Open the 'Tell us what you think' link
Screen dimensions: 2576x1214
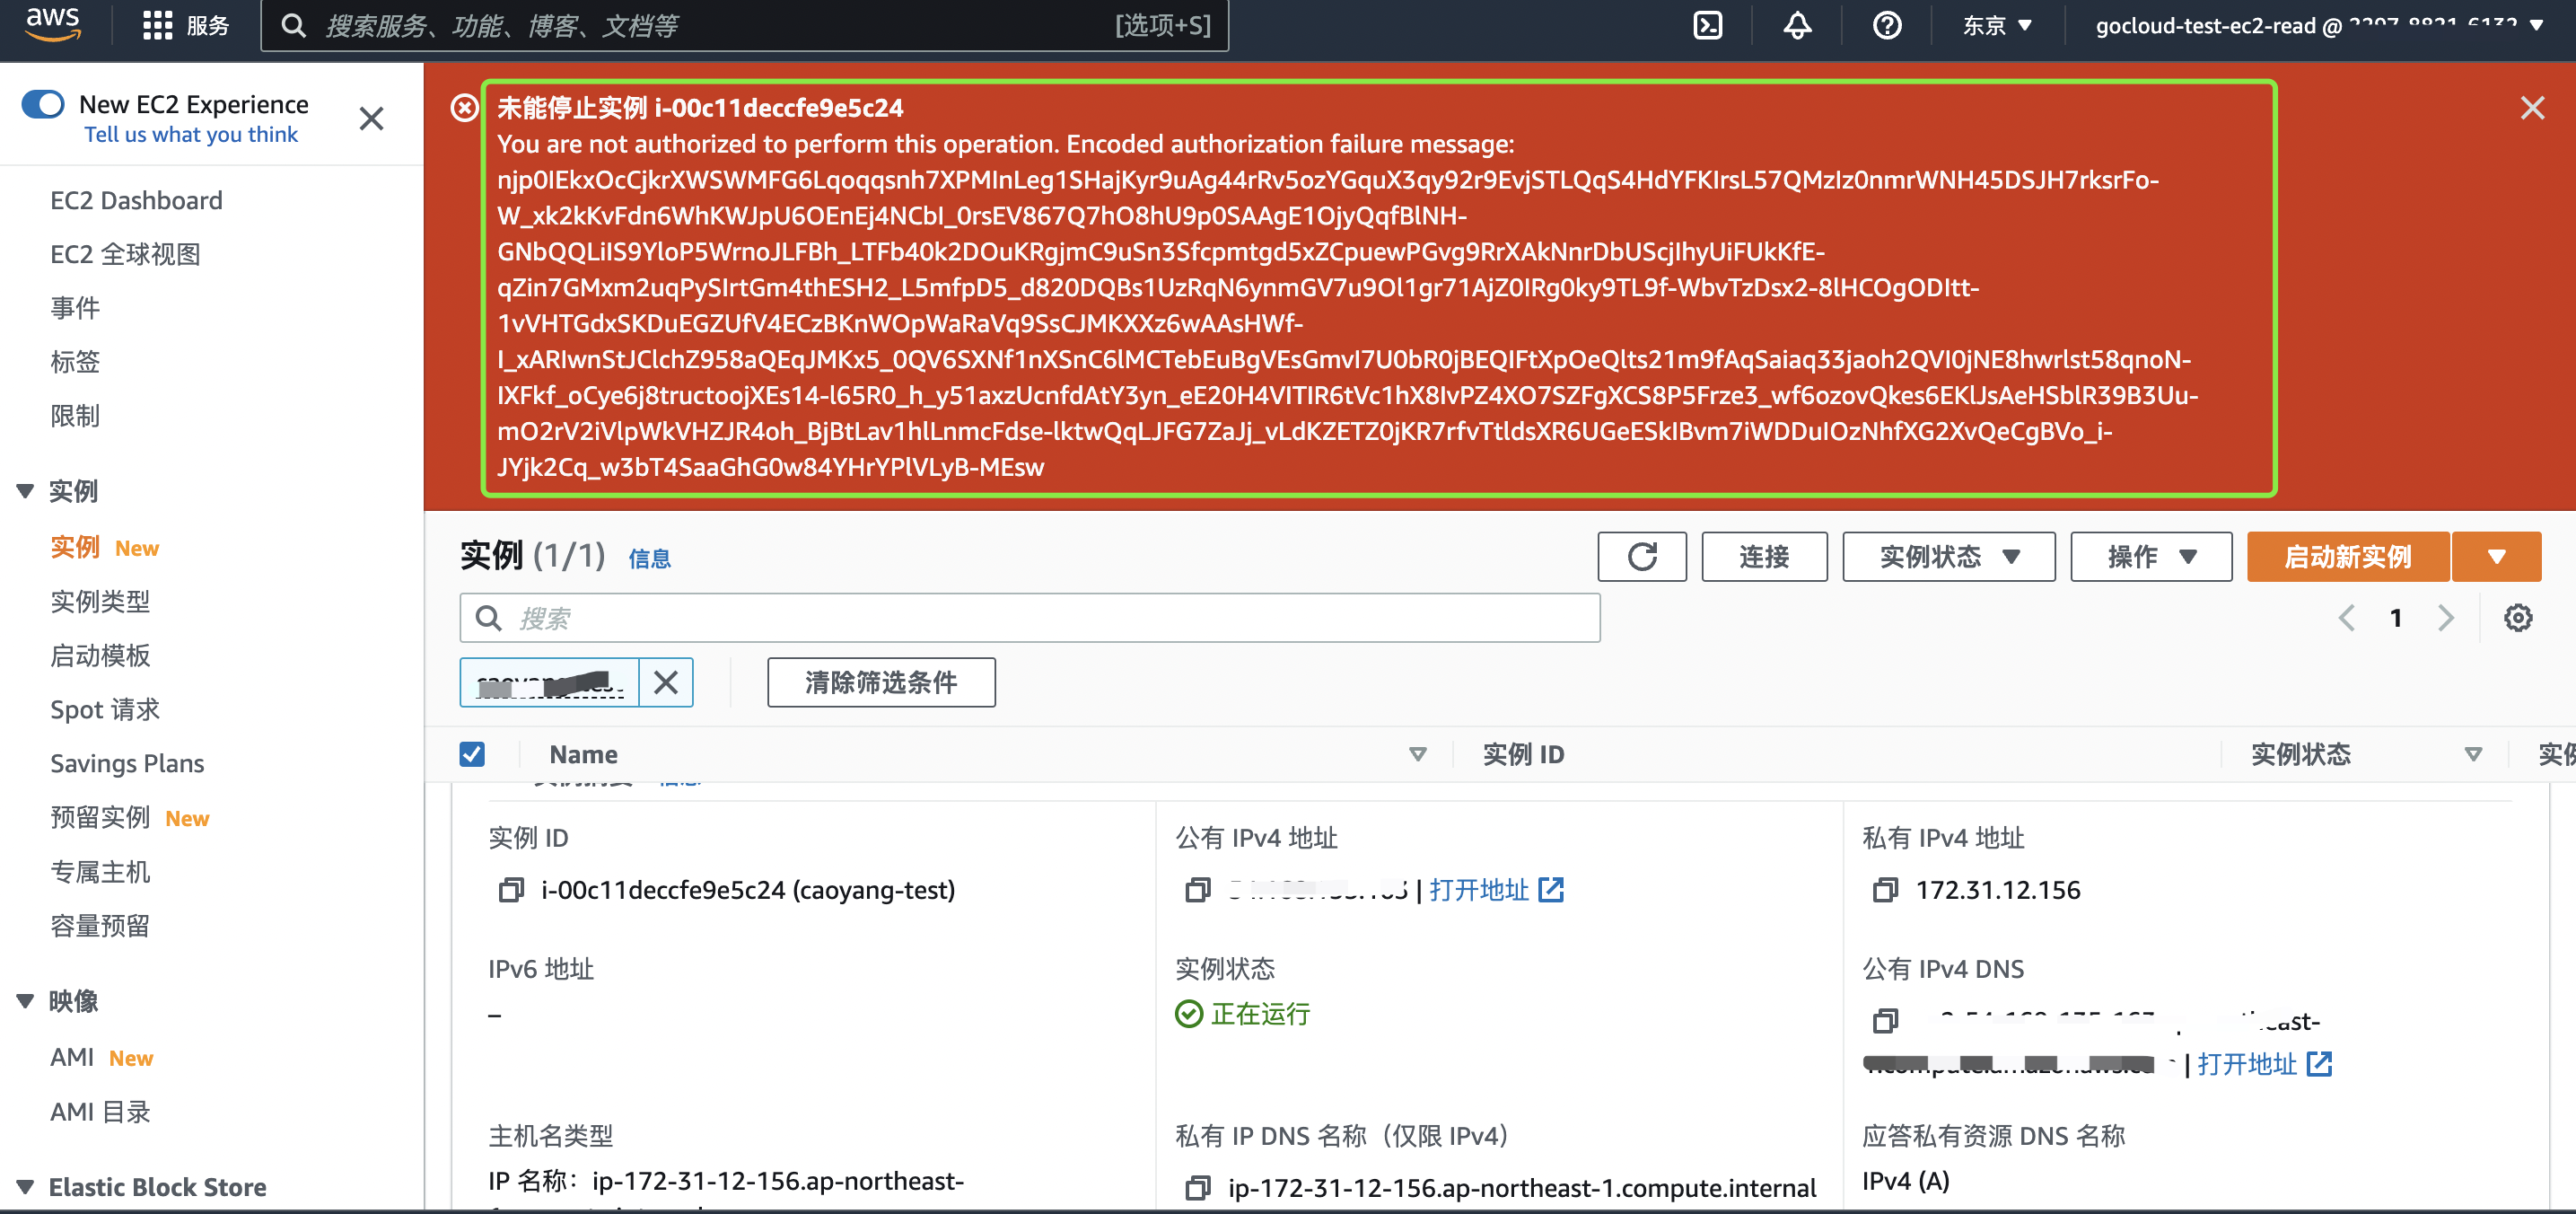tap(190, 135)
